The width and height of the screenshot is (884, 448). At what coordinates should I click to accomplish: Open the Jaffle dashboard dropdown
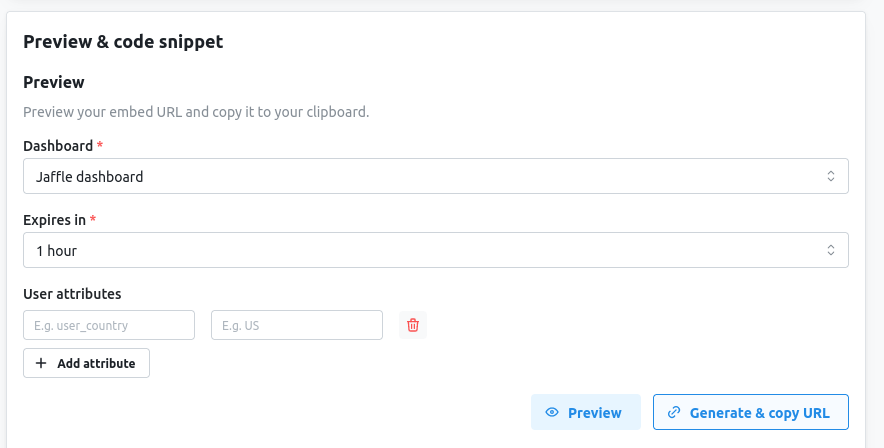click(436, 176)
